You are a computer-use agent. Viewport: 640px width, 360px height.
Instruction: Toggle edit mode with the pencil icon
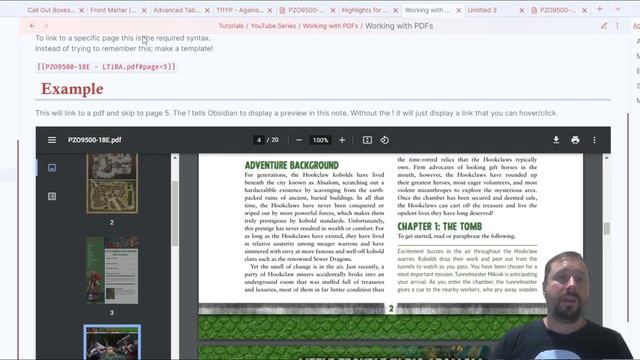click(x=604, y=26)
